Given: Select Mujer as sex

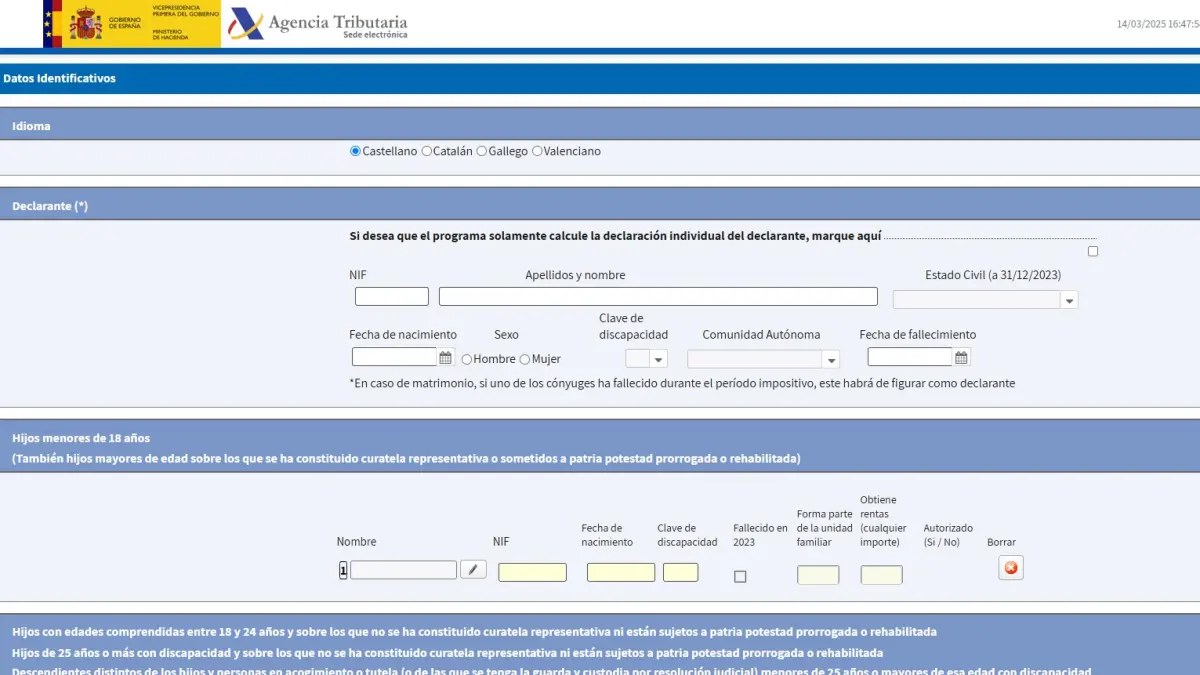Looking at the screenshot, I should click(x=525, y=360).
